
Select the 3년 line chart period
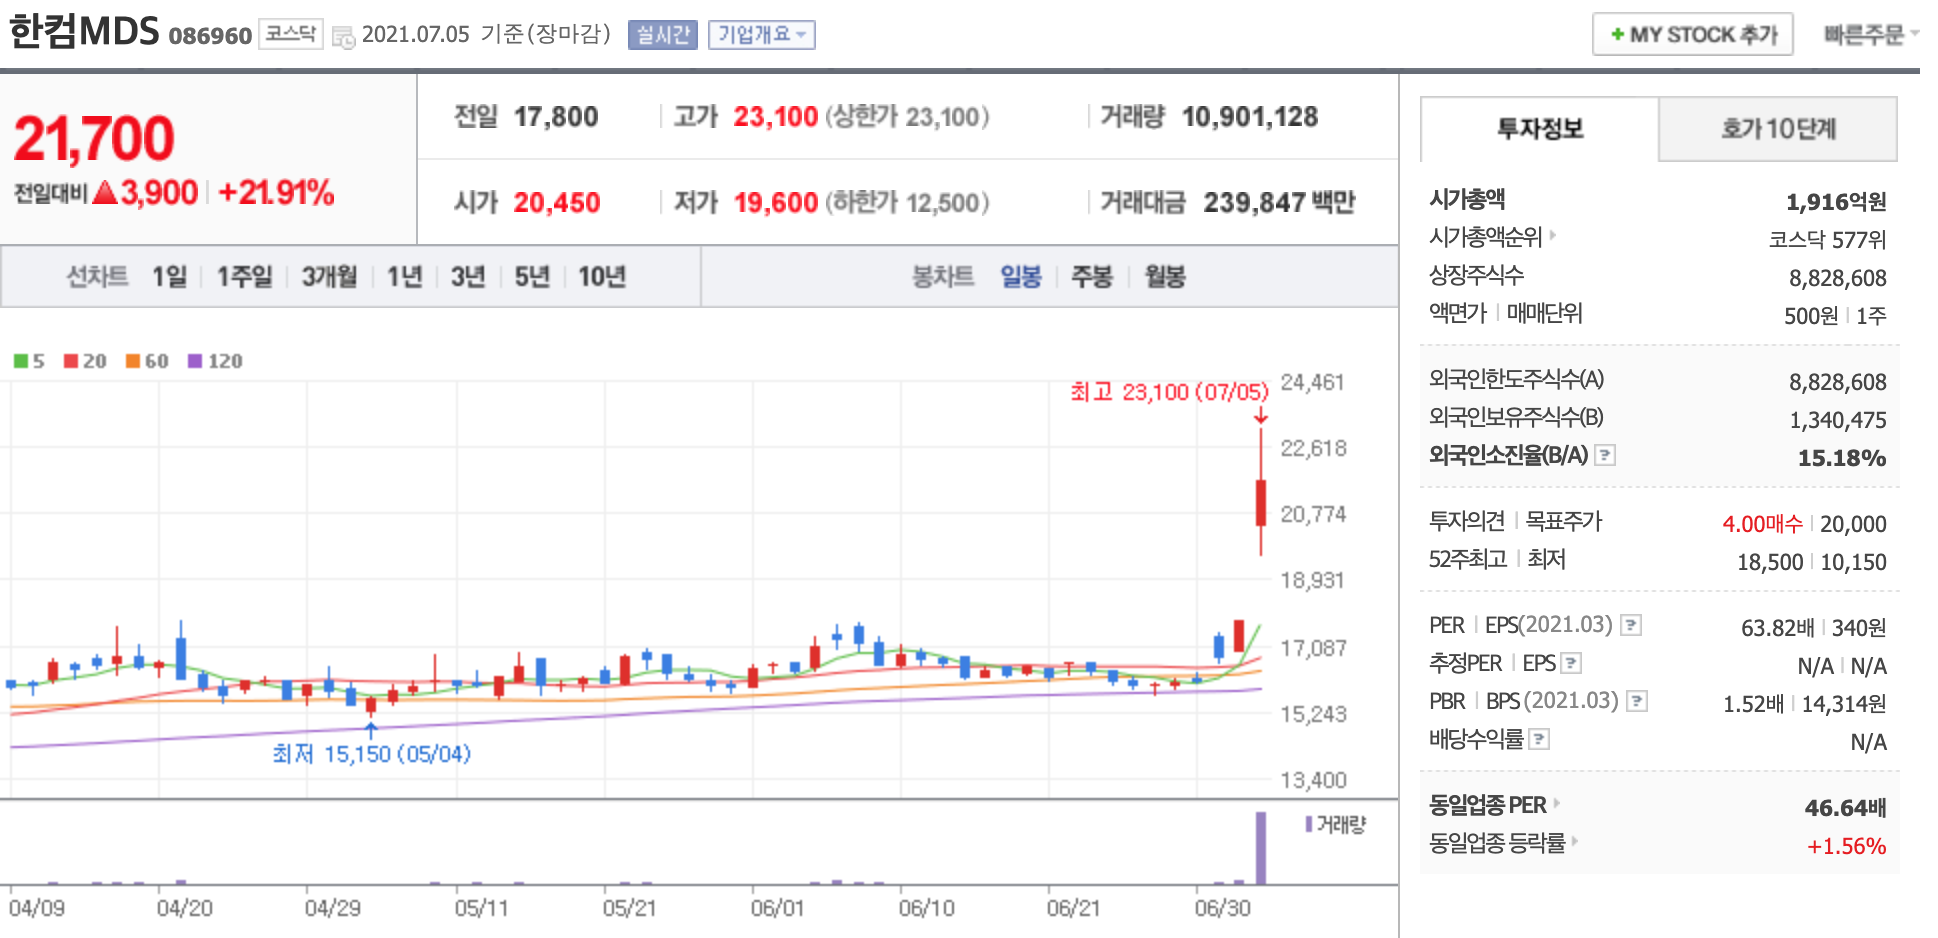[468, 276]
